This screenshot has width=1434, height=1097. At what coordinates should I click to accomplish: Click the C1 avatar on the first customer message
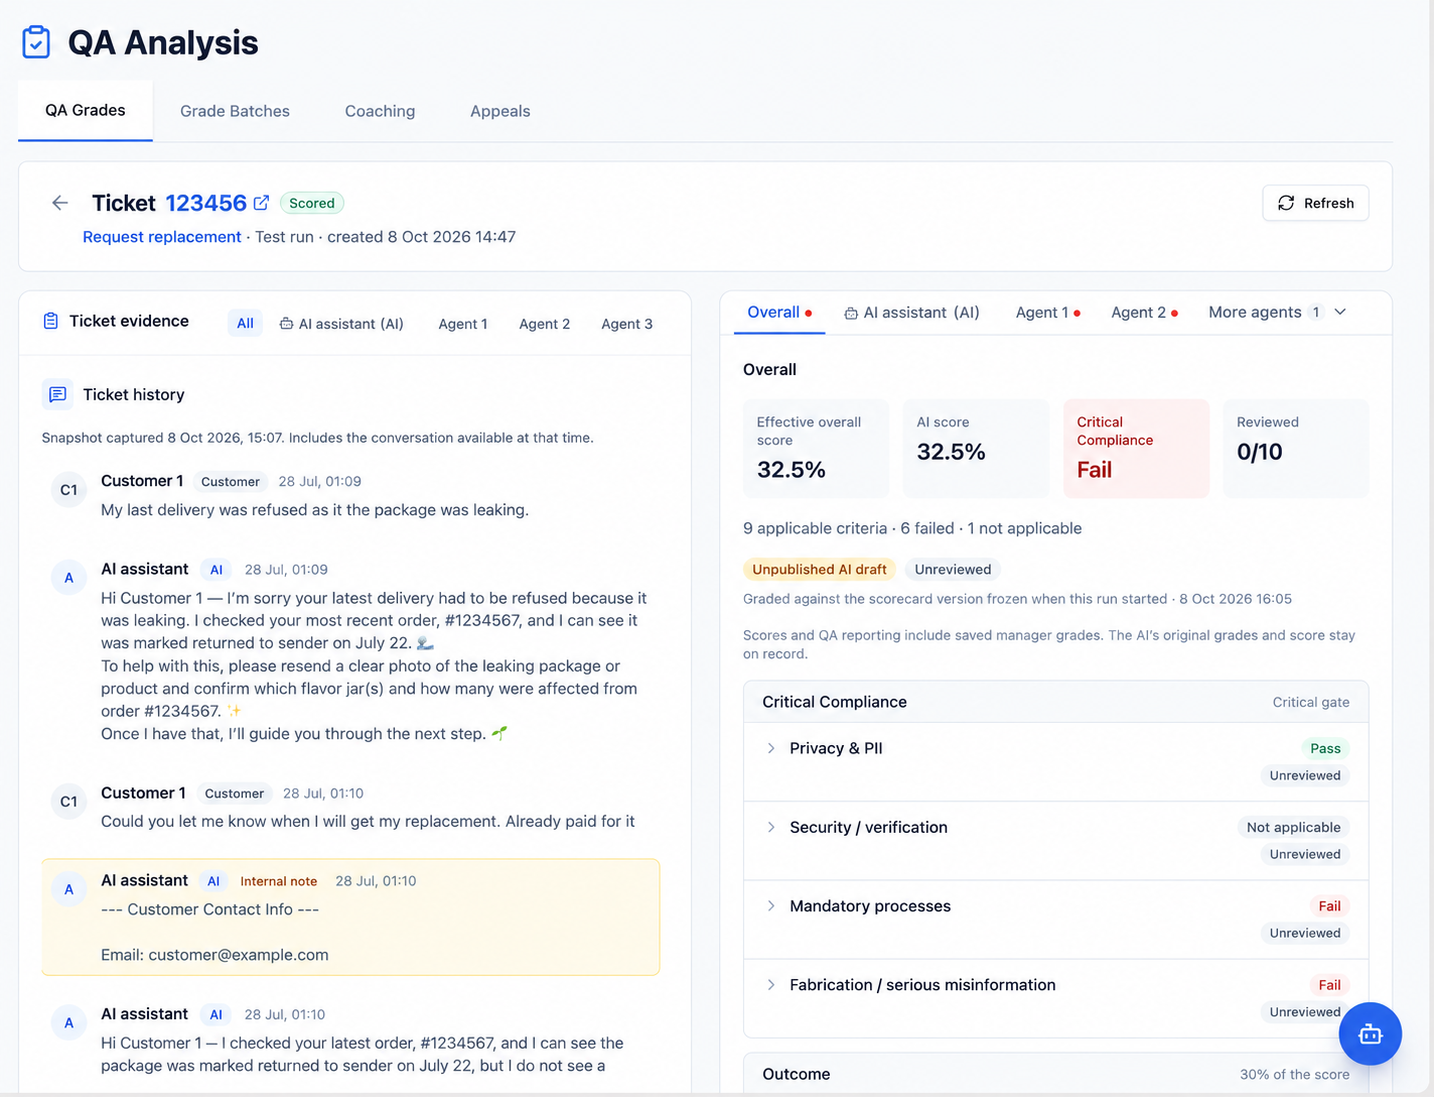[69, 490]
